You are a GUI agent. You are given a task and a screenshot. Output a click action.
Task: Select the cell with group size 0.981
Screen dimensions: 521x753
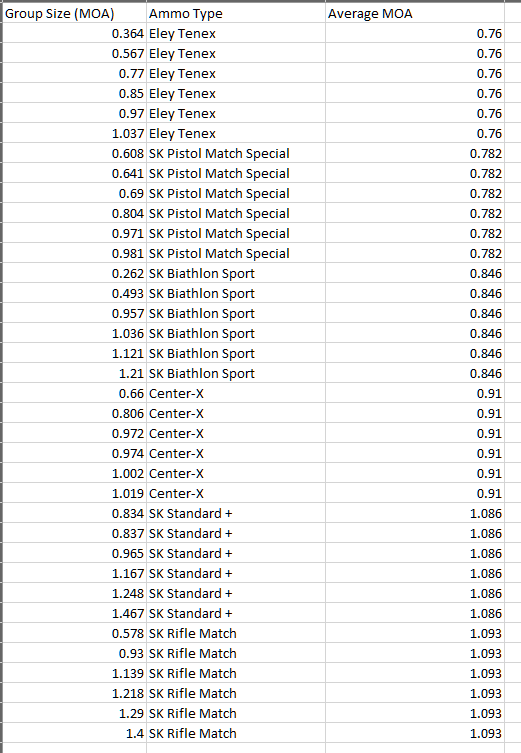(x=74, y=254)
